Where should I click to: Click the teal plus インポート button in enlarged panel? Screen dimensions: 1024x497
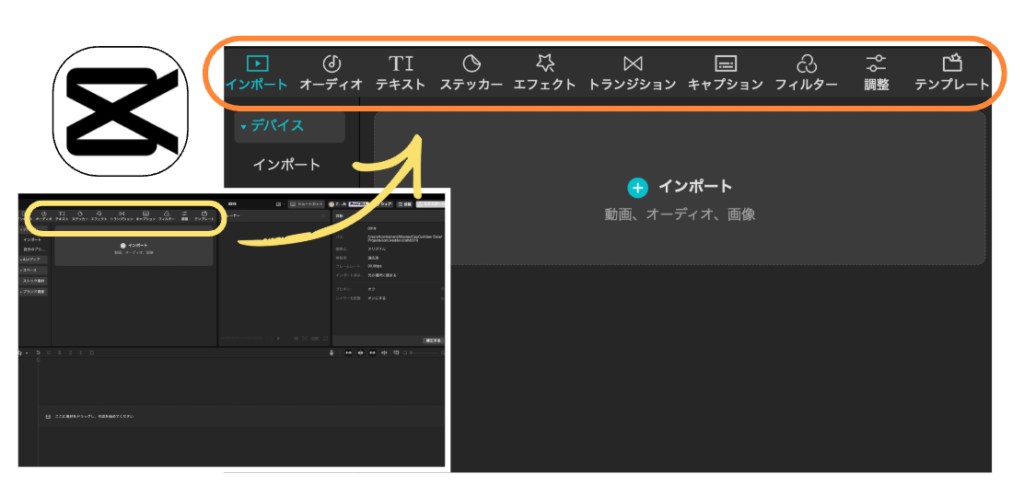(x=680, y=187)
